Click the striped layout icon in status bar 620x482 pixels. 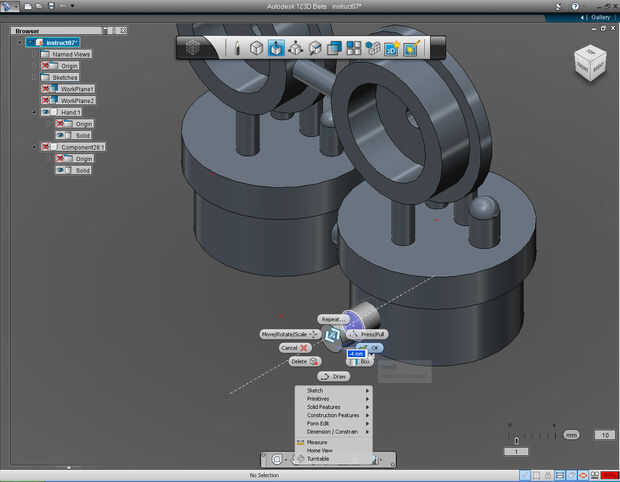pyautogui.click(x=560, y=475)
